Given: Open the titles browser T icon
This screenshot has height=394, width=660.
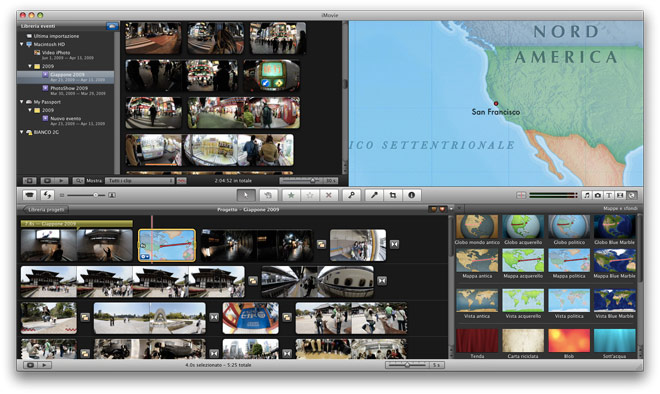Looking at the screenshot, I should 609,195.
